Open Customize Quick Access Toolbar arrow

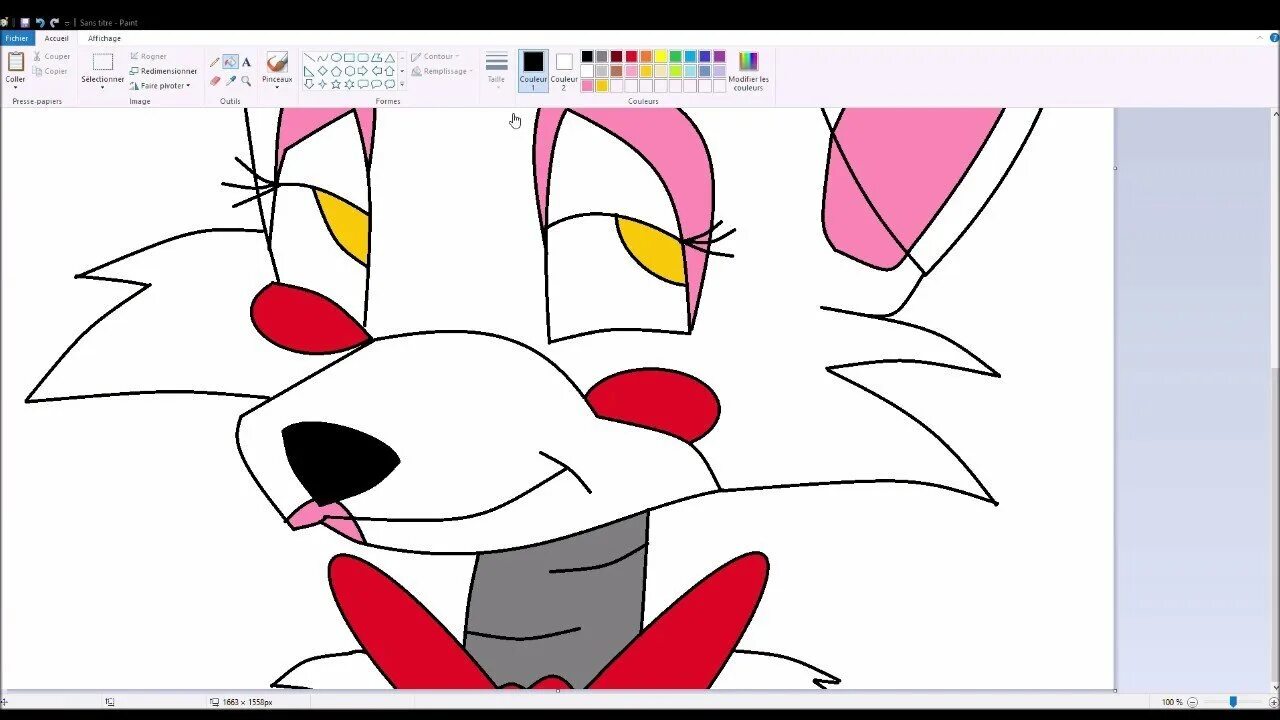click(x=67, y=23)
